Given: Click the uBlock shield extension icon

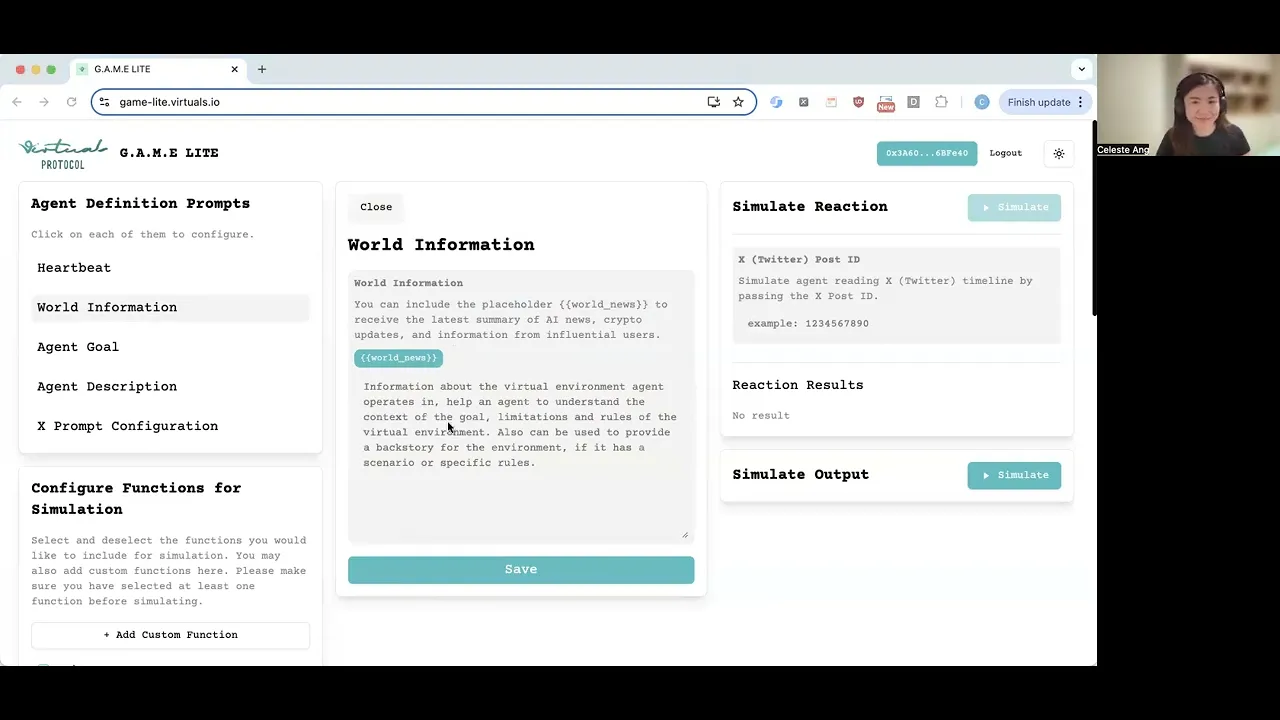Looking at the screenshot, I should (x=858, y=102).
